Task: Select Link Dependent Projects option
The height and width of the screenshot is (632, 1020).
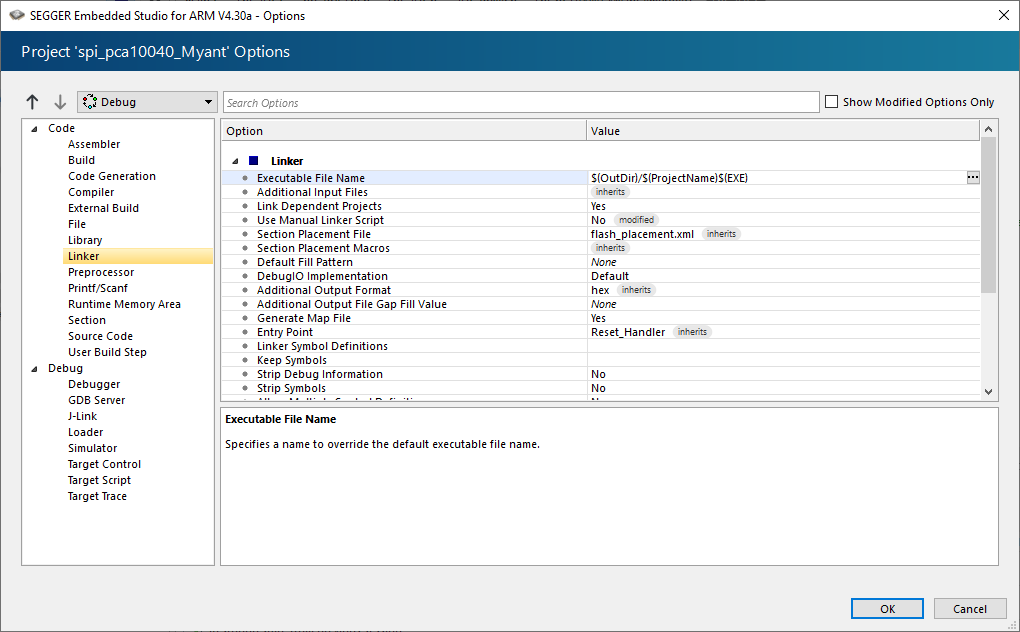Action: point(319,206)
